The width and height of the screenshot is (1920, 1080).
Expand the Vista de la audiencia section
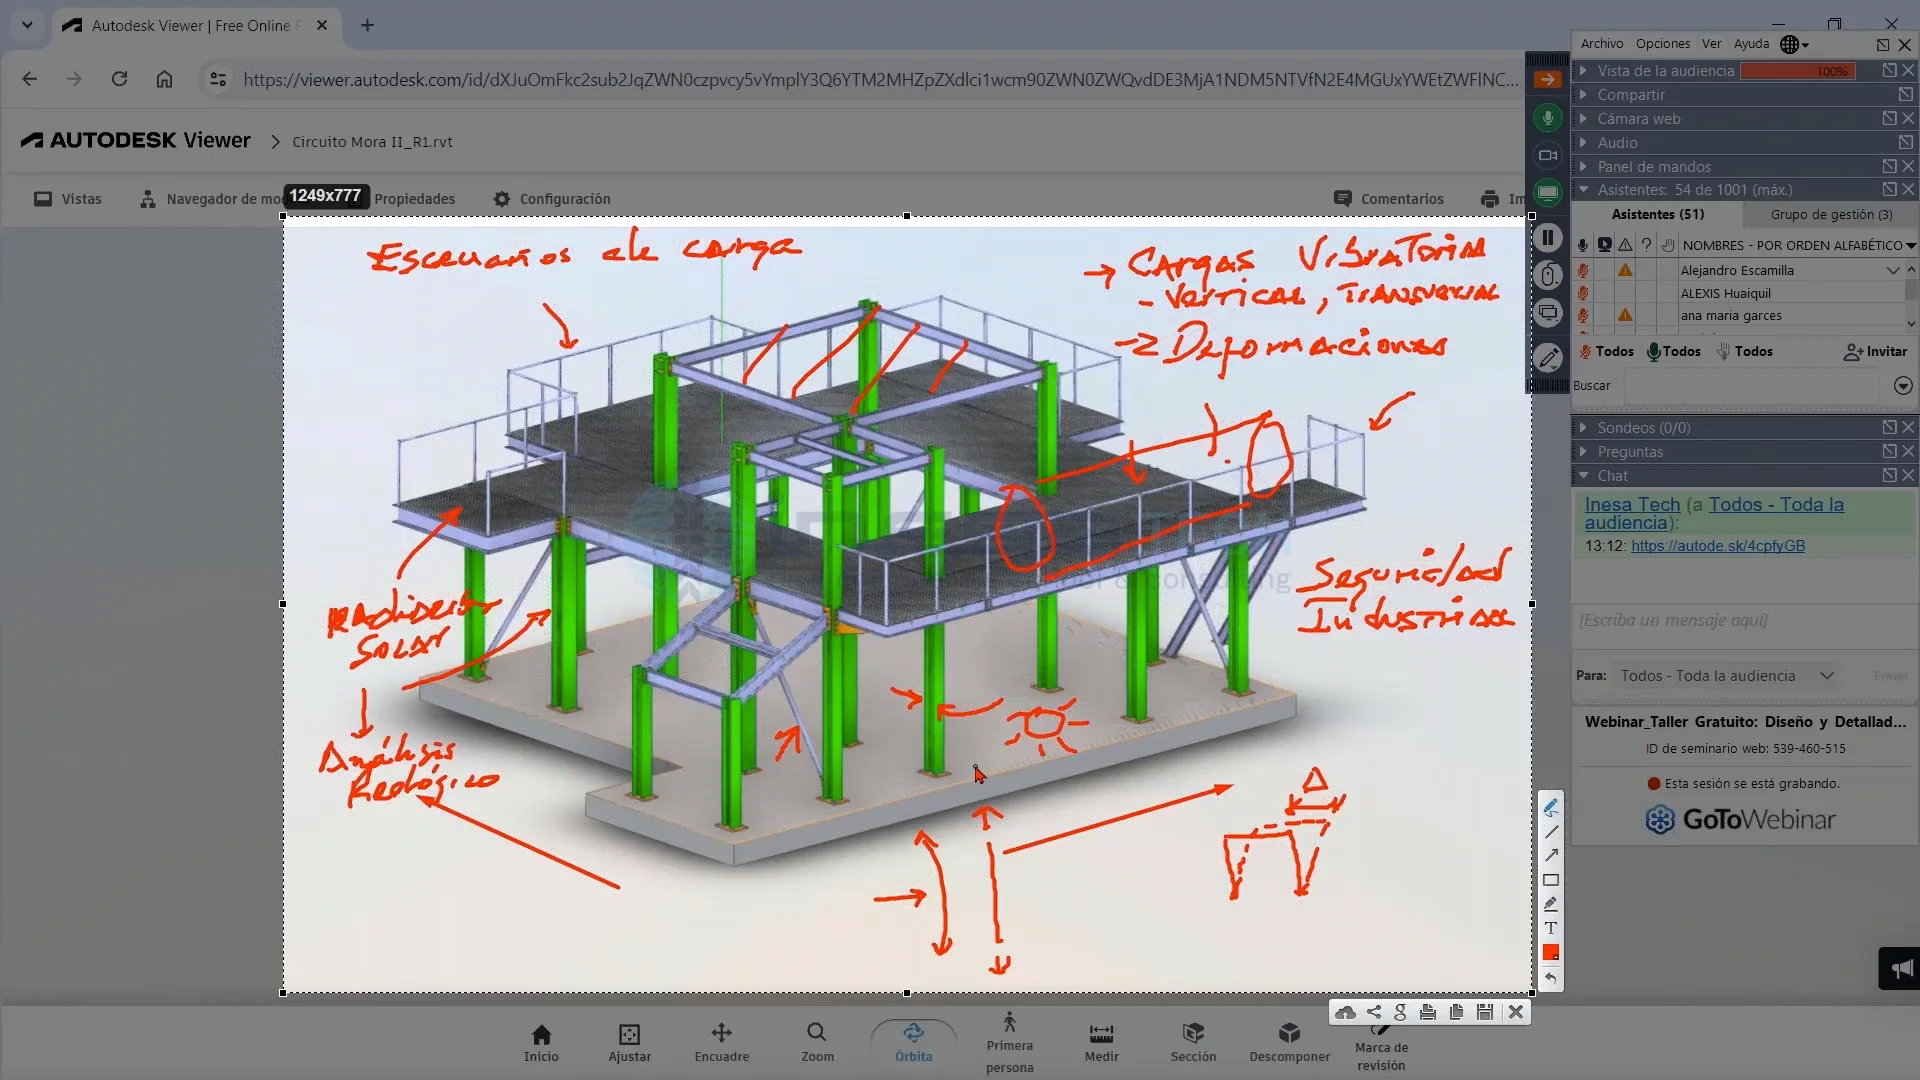pyautogui.click(x=1583, y=71)
